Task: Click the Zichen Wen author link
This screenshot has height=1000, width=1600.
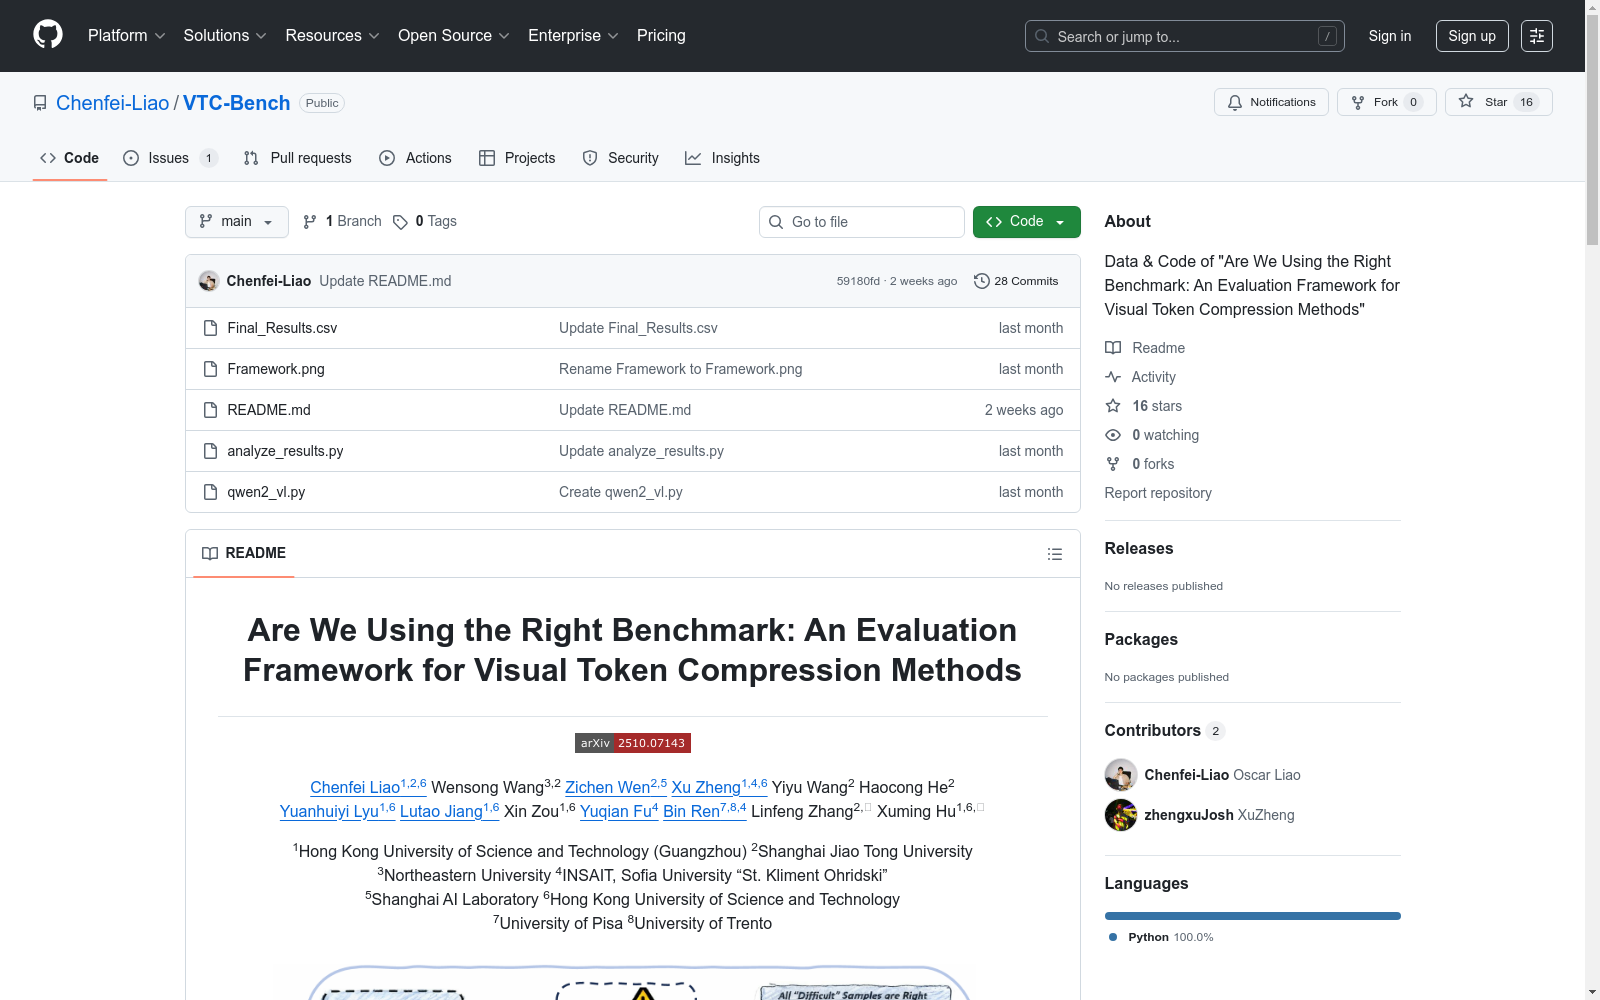Action: coord(616,787)
